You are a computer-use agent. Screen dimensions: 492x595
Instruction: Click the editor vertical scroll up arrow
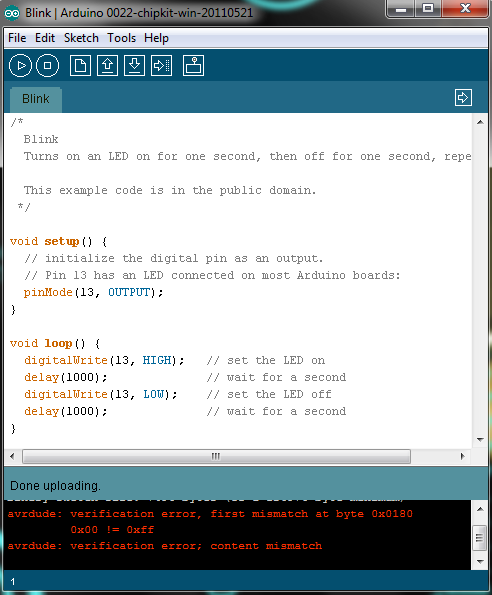pyautogui.click(x=480, y=122)
